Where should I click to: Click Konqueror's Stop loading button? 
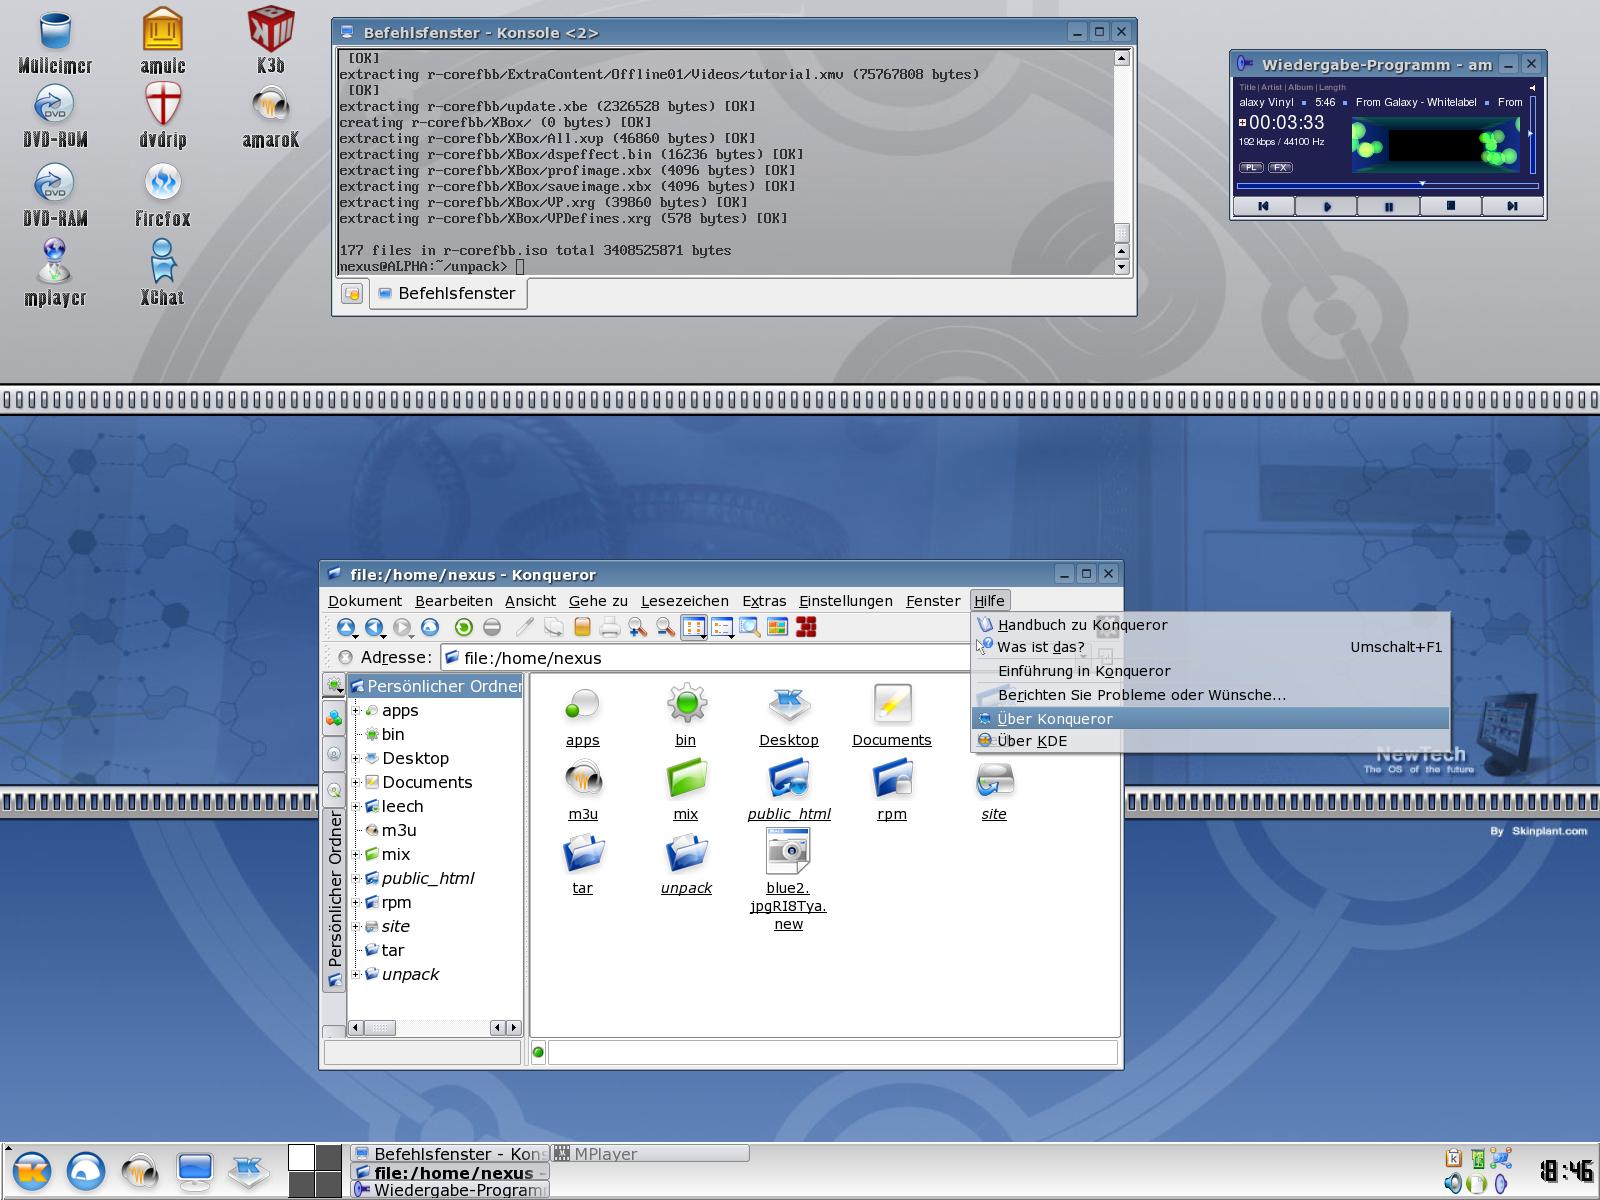pos(492,627)
